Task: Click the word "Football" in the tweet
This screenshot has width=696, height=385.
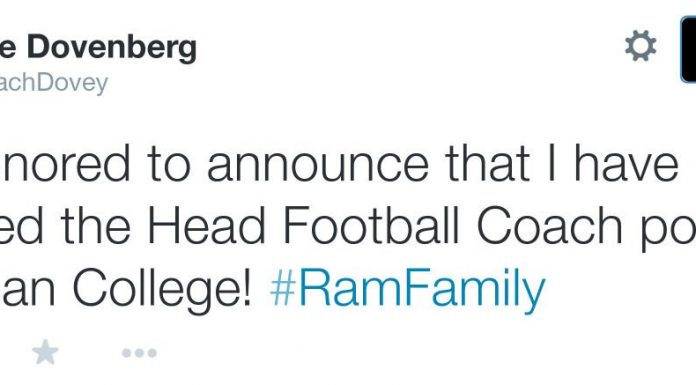Action: click(371, 225)
